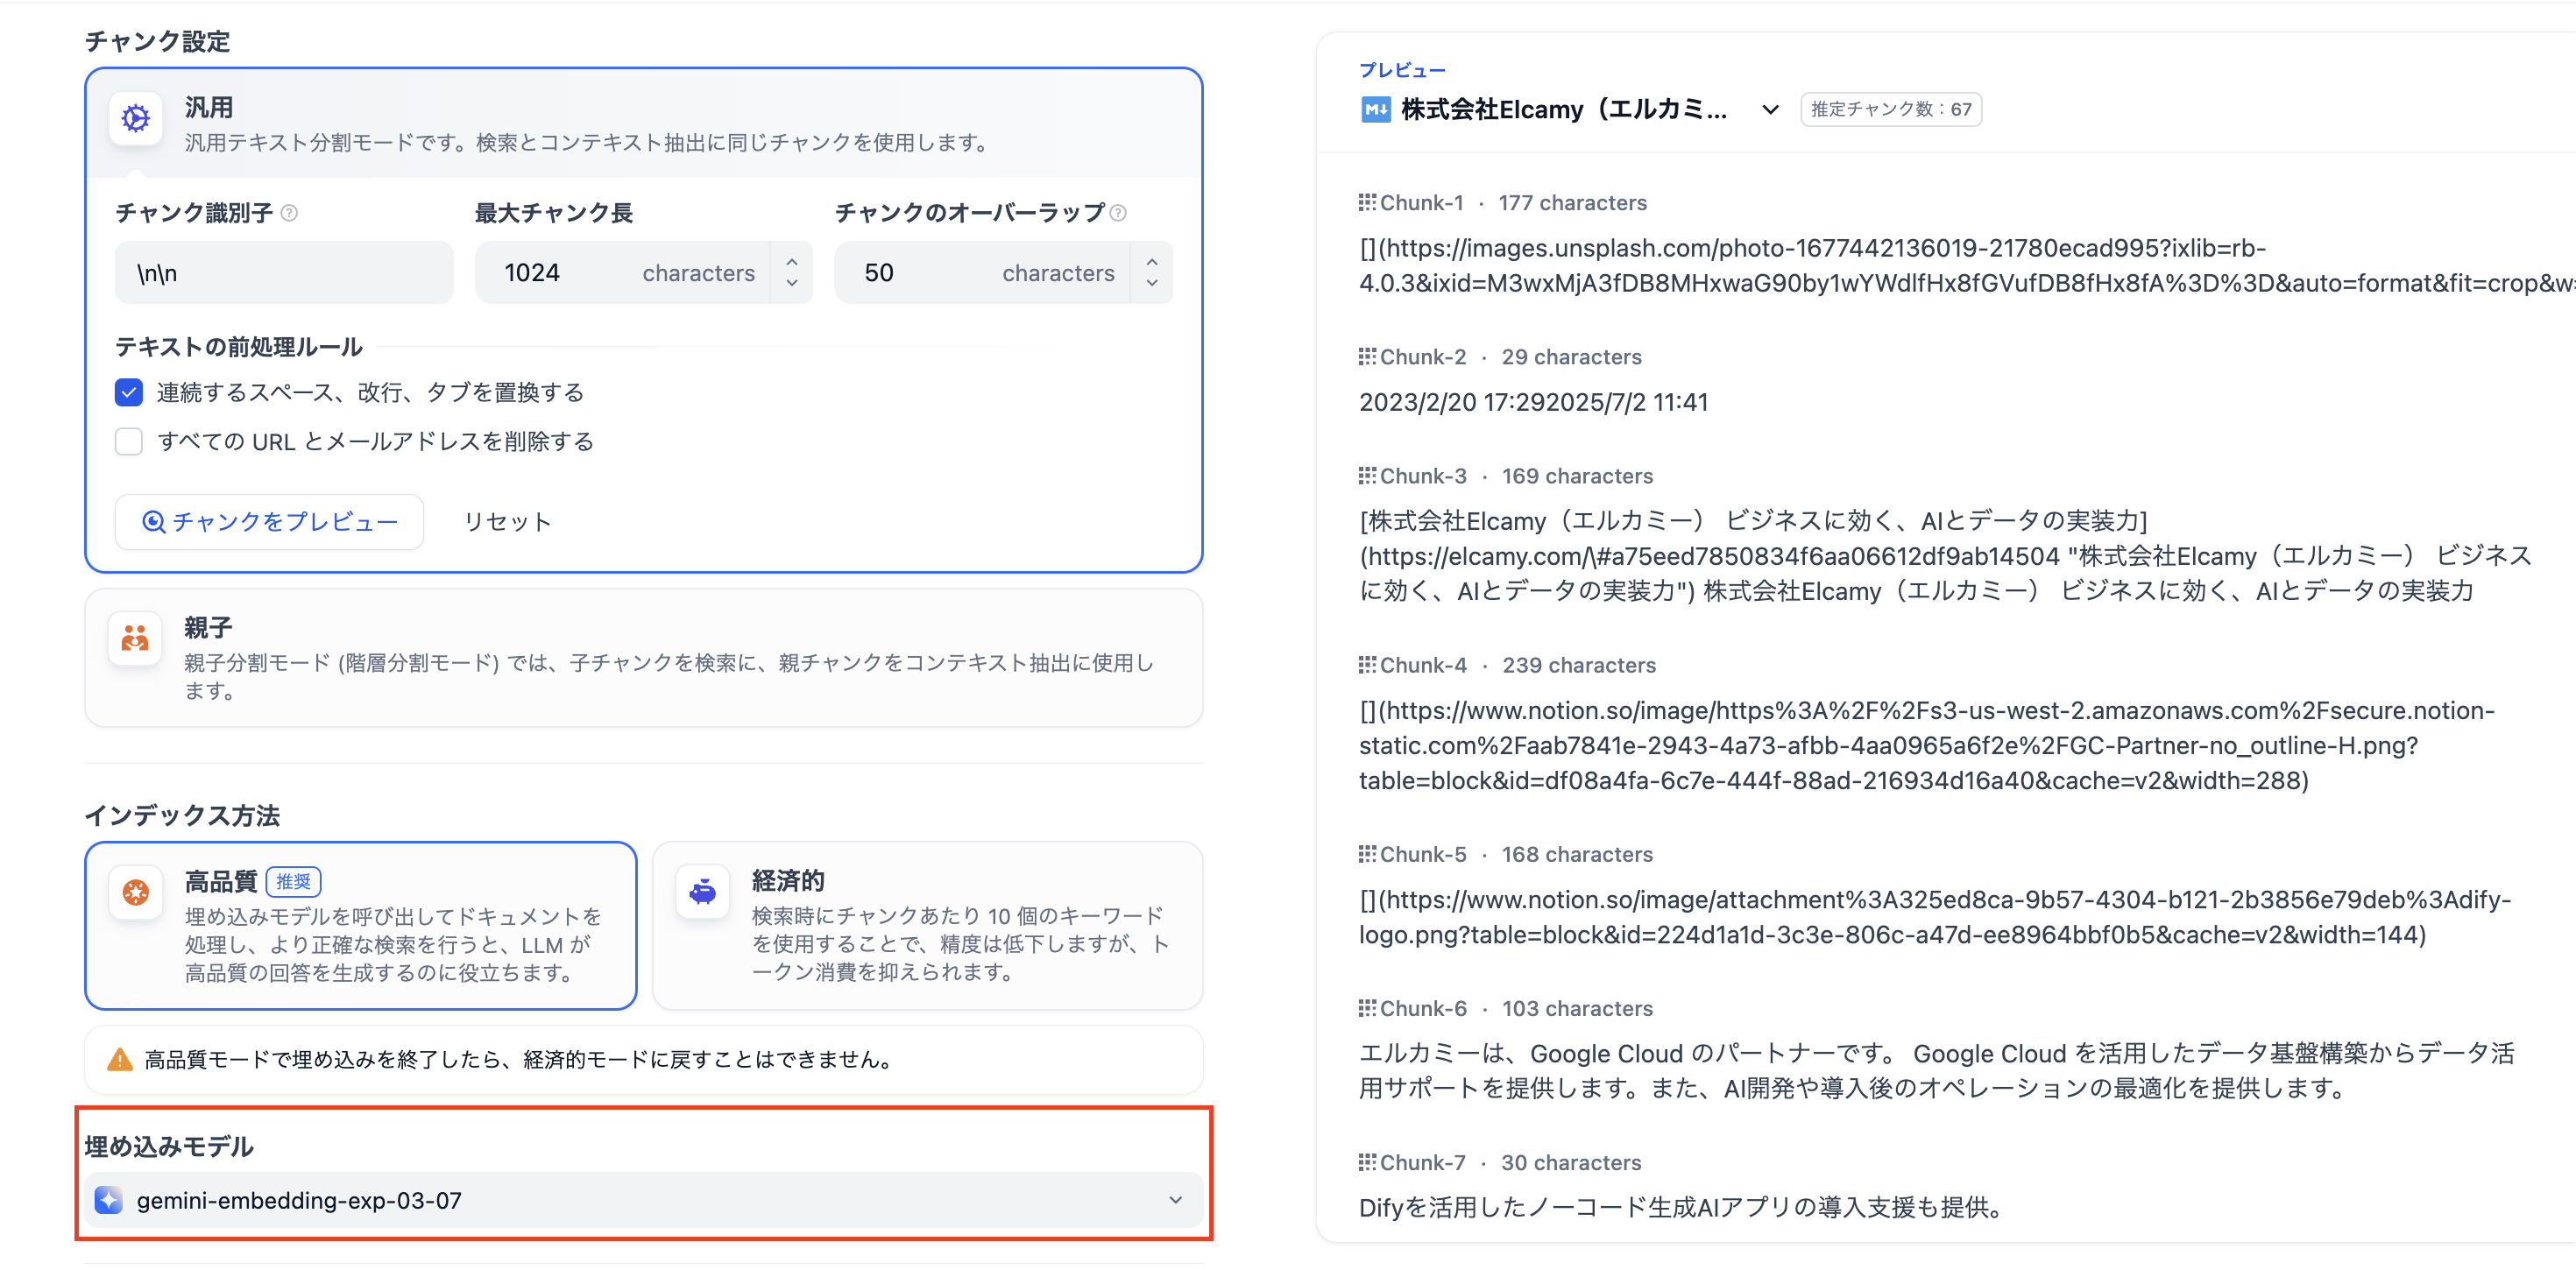Screen dimensions: 2576x1270
Task: Click the Chunk-1 drag handle icon
Action: click(1366, 203)
